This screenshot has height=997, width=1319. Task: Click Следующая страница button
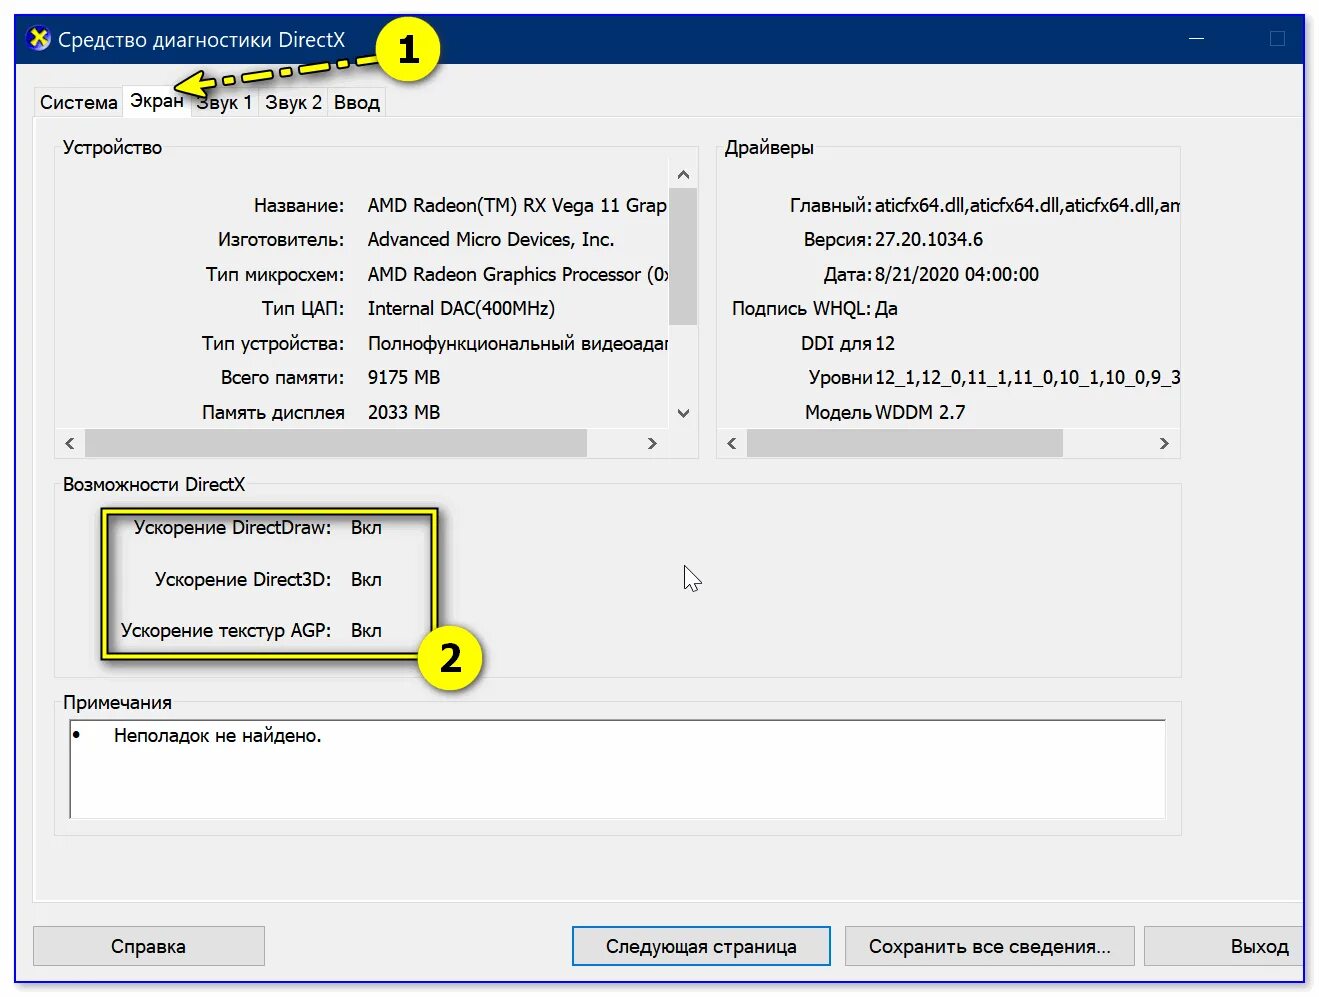[x=701, y=946]
